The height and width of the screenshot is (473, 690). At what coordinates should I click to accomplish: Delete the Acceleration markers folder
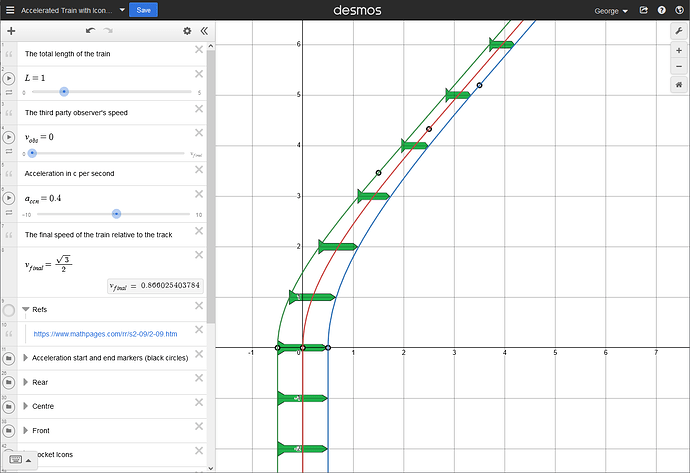(x=199, y=354)
